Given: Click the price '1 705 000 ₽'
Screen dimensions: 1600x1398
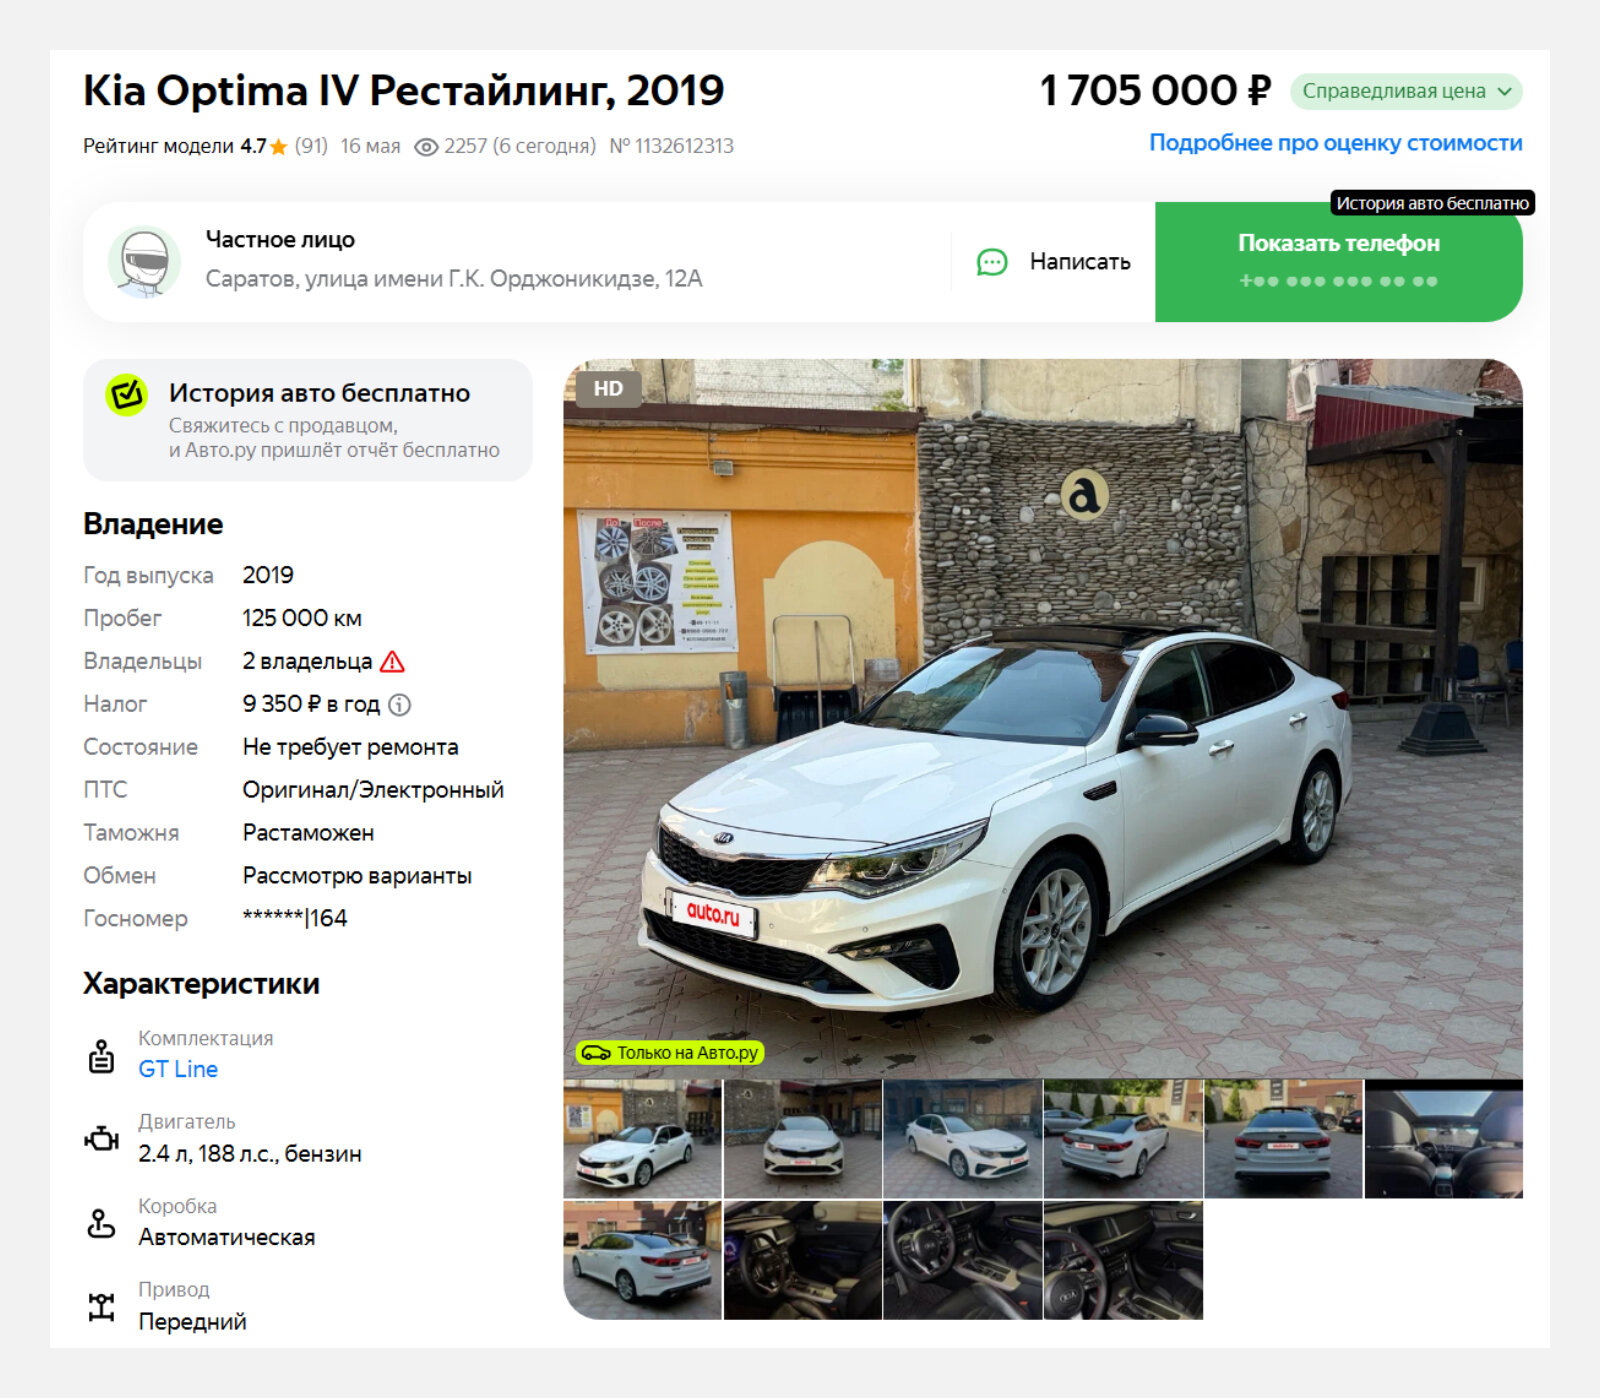Looking at the screenshot, I should click(x=1155, y=91).
